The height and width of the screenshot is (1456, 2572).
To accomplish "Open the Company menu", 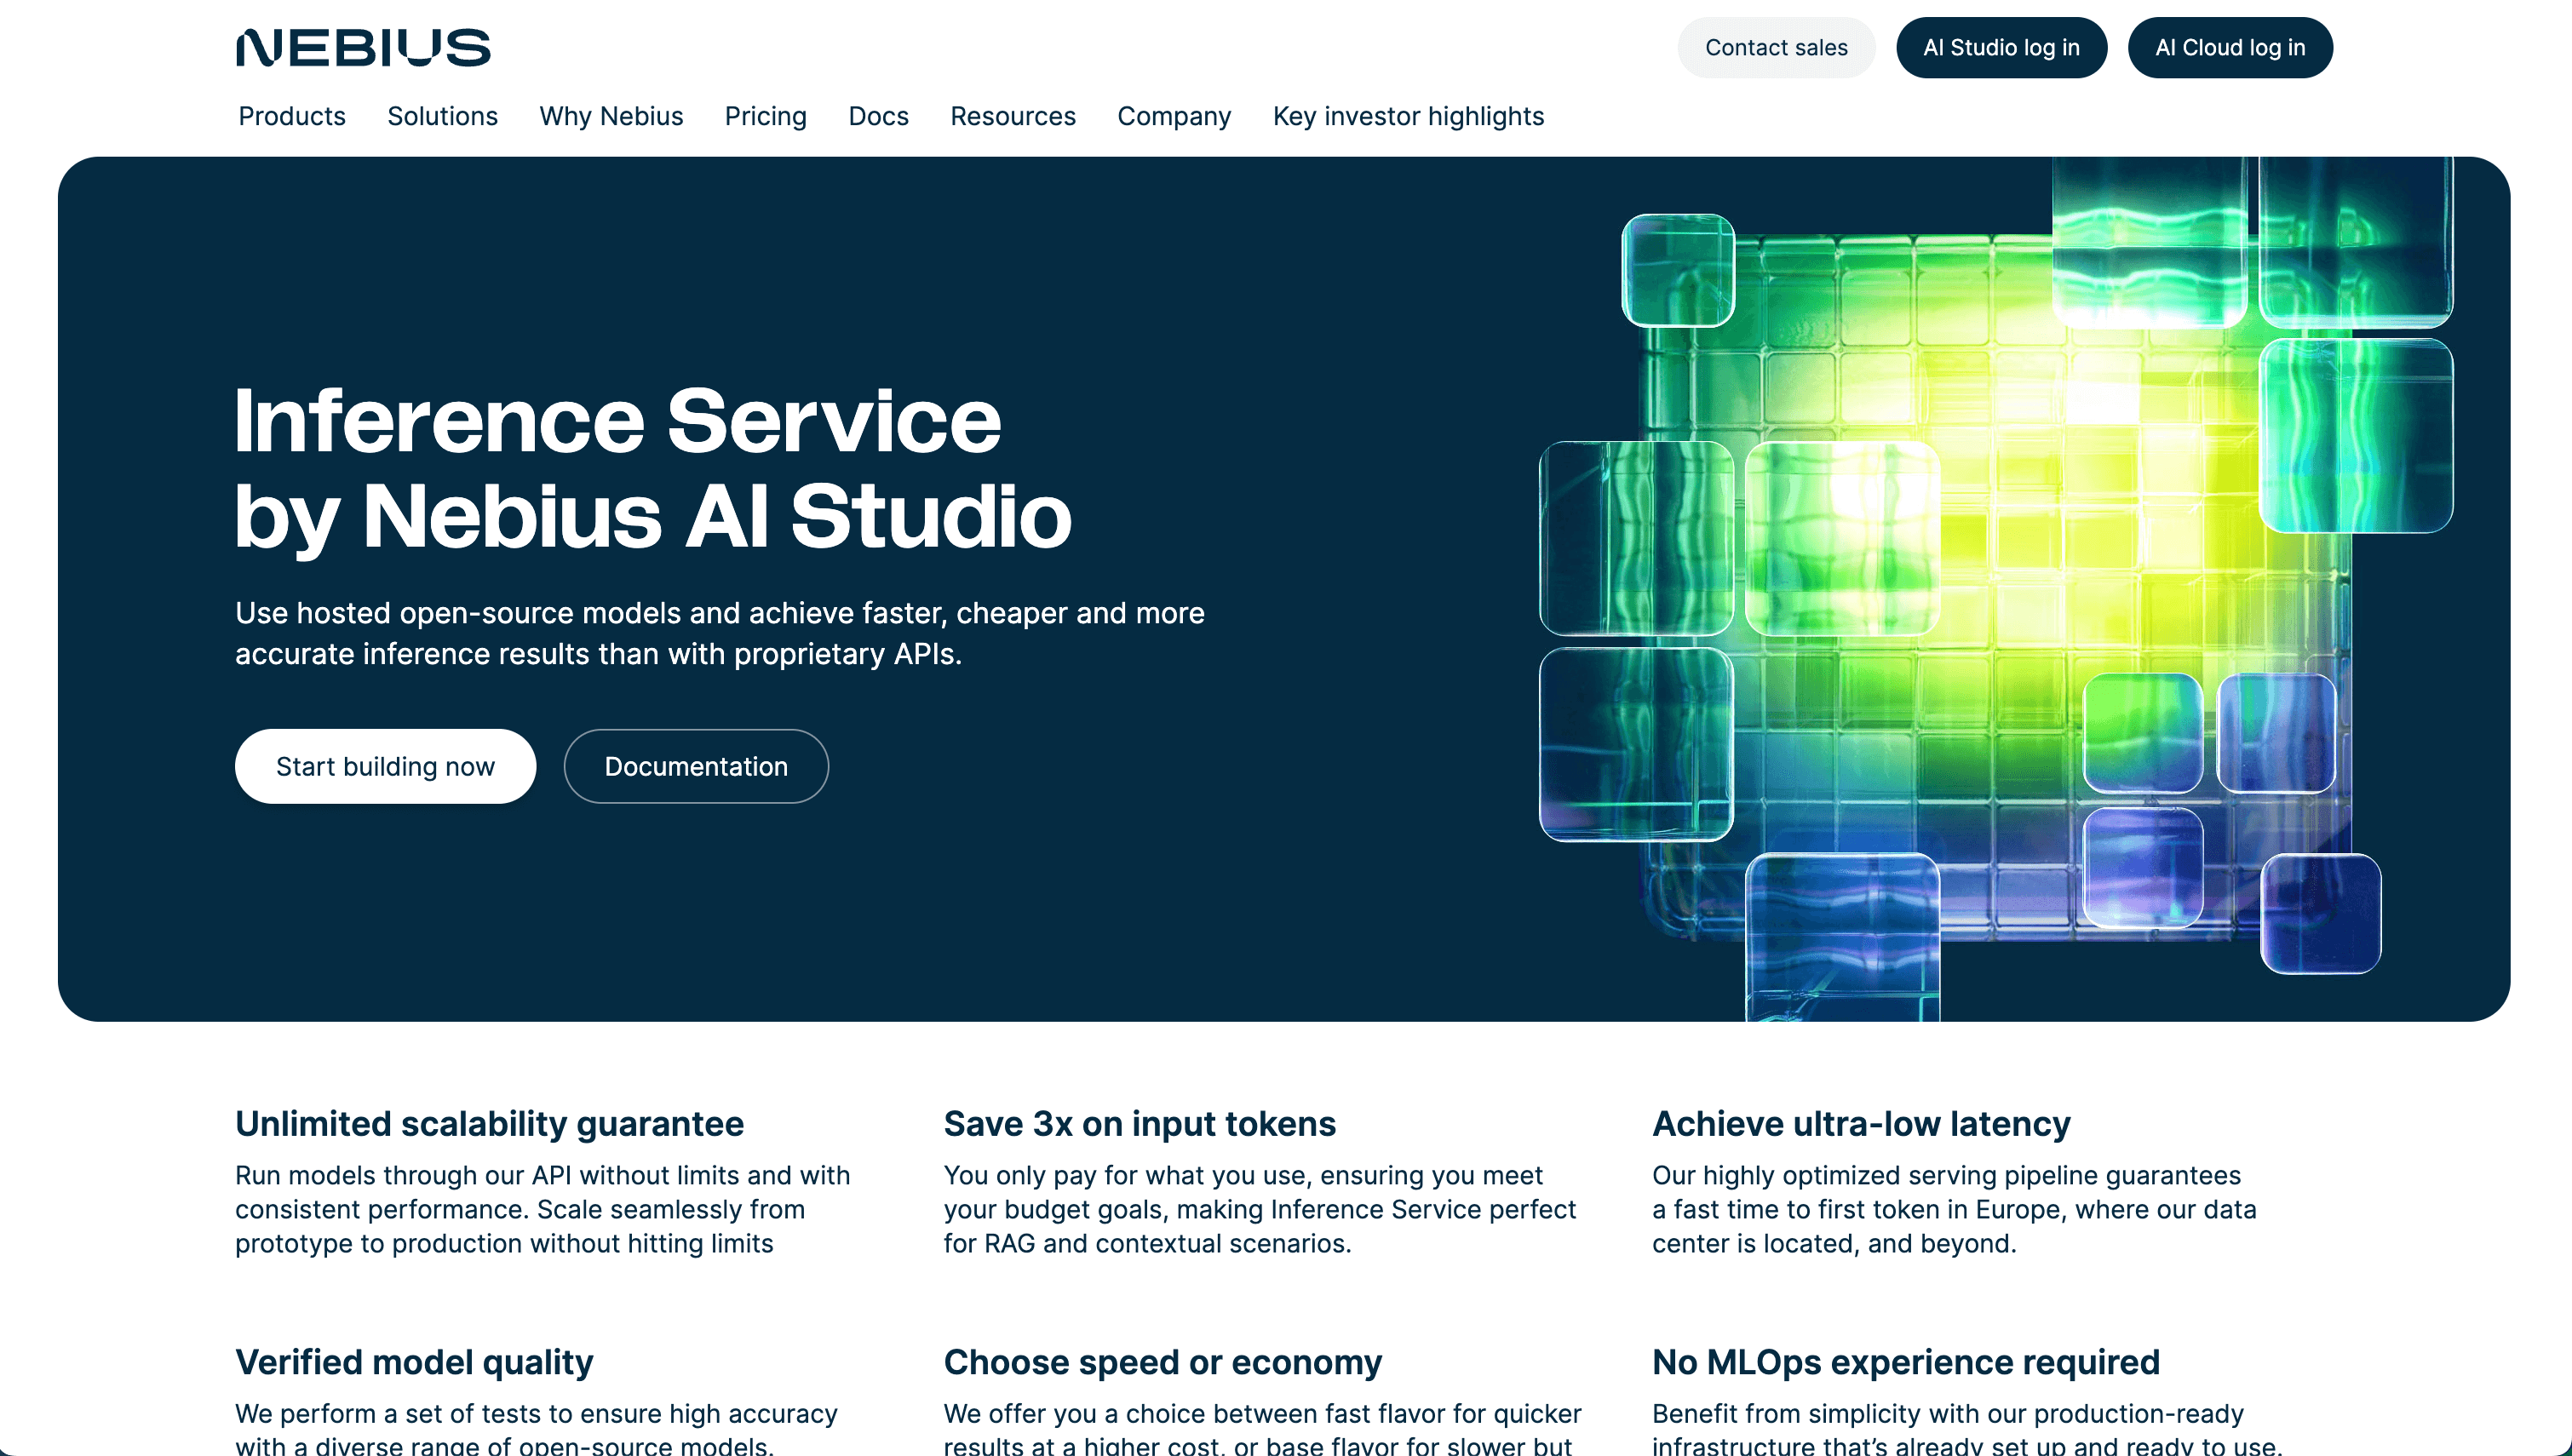I will (1174, 117).
